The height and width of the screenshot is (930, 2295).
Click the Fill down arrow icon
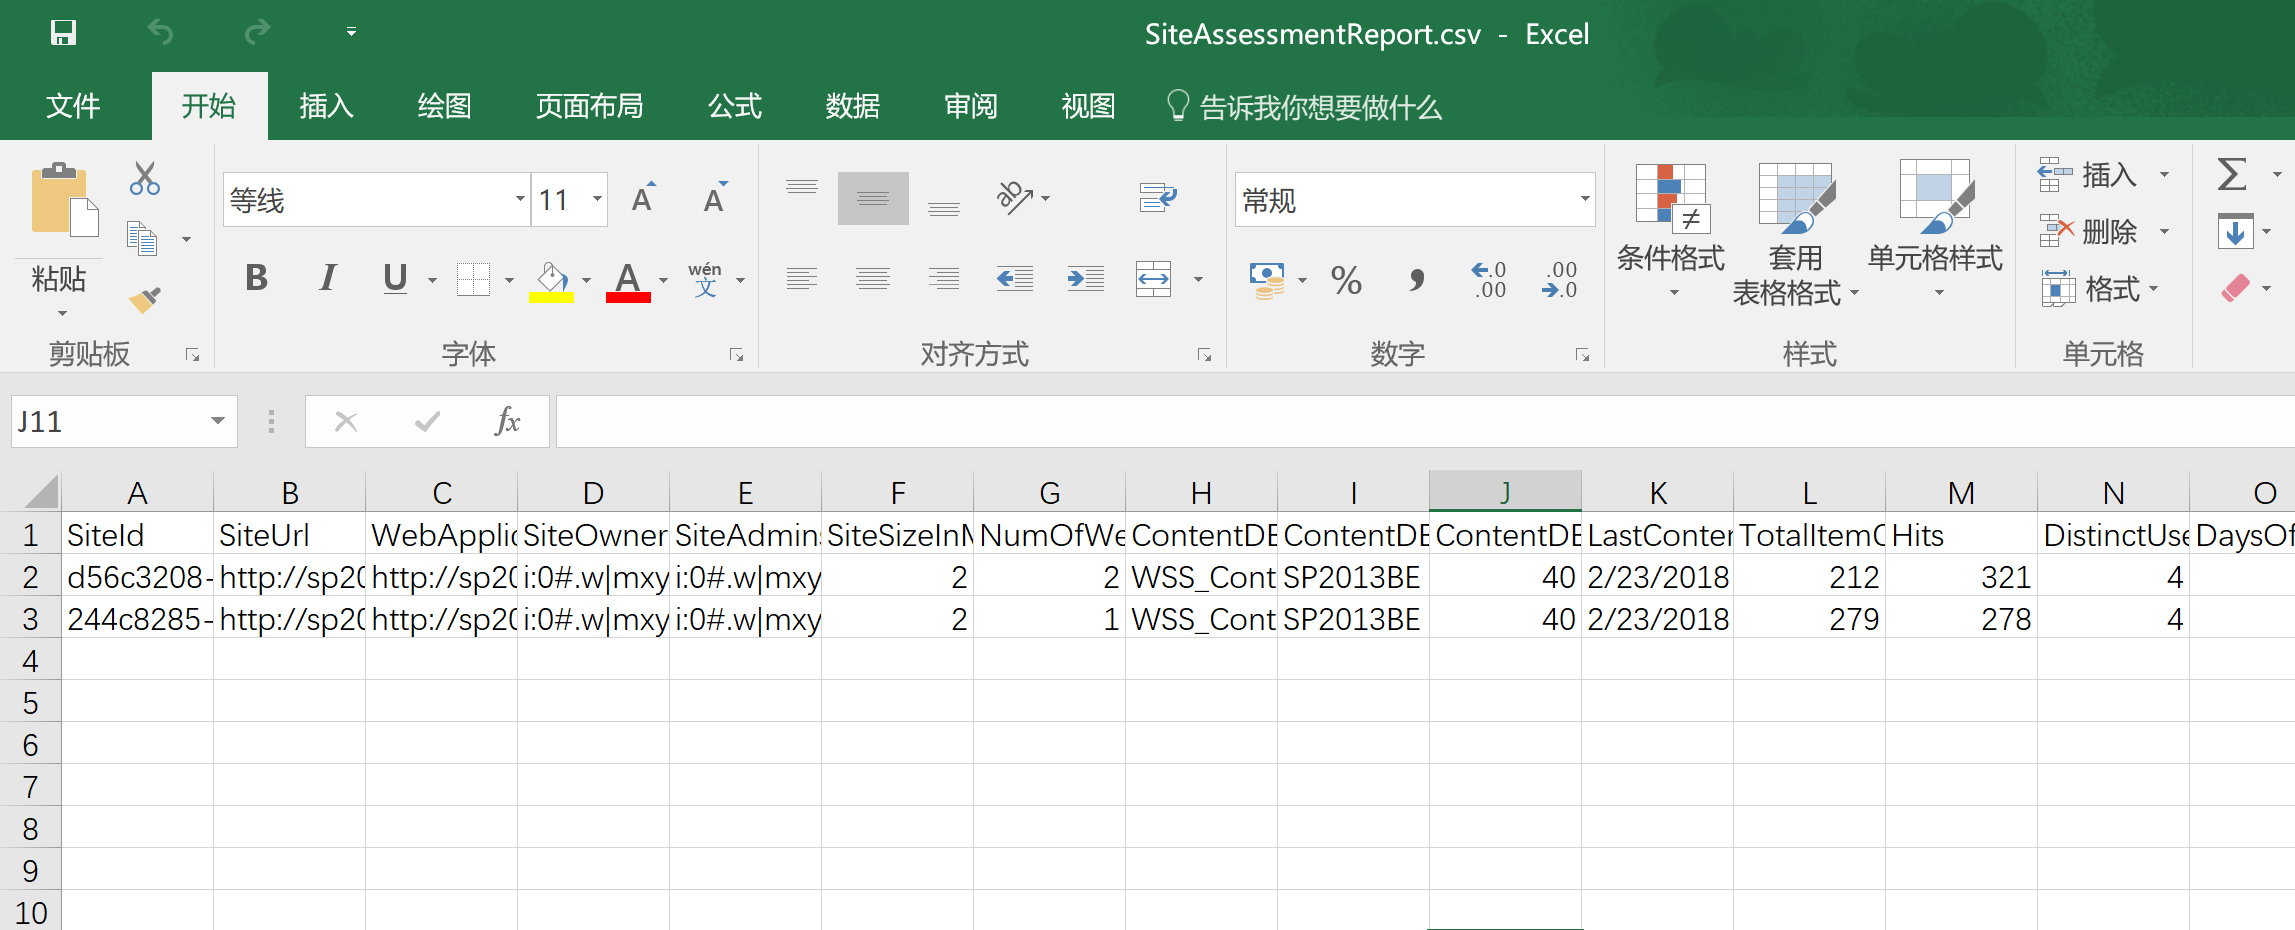[x=2235, y=231]
